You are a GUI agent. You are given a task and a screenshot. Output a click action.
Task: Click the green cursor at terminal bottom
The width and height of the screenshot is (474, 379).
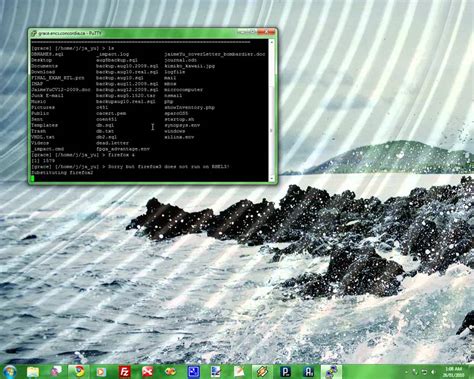pos(32,178)
